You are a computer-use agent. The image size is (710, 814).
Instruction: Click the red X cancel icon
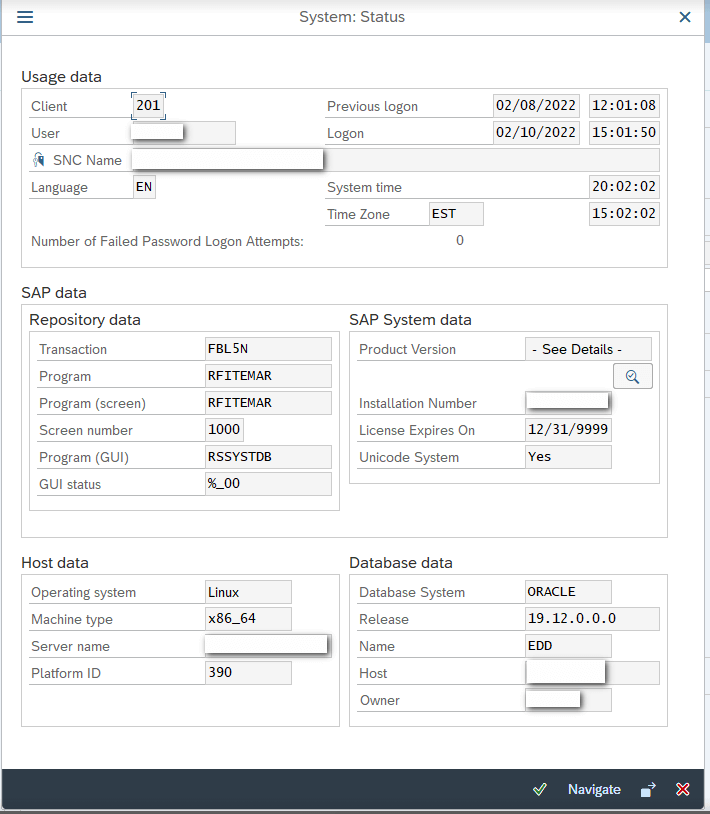click(x=682, y=789)
